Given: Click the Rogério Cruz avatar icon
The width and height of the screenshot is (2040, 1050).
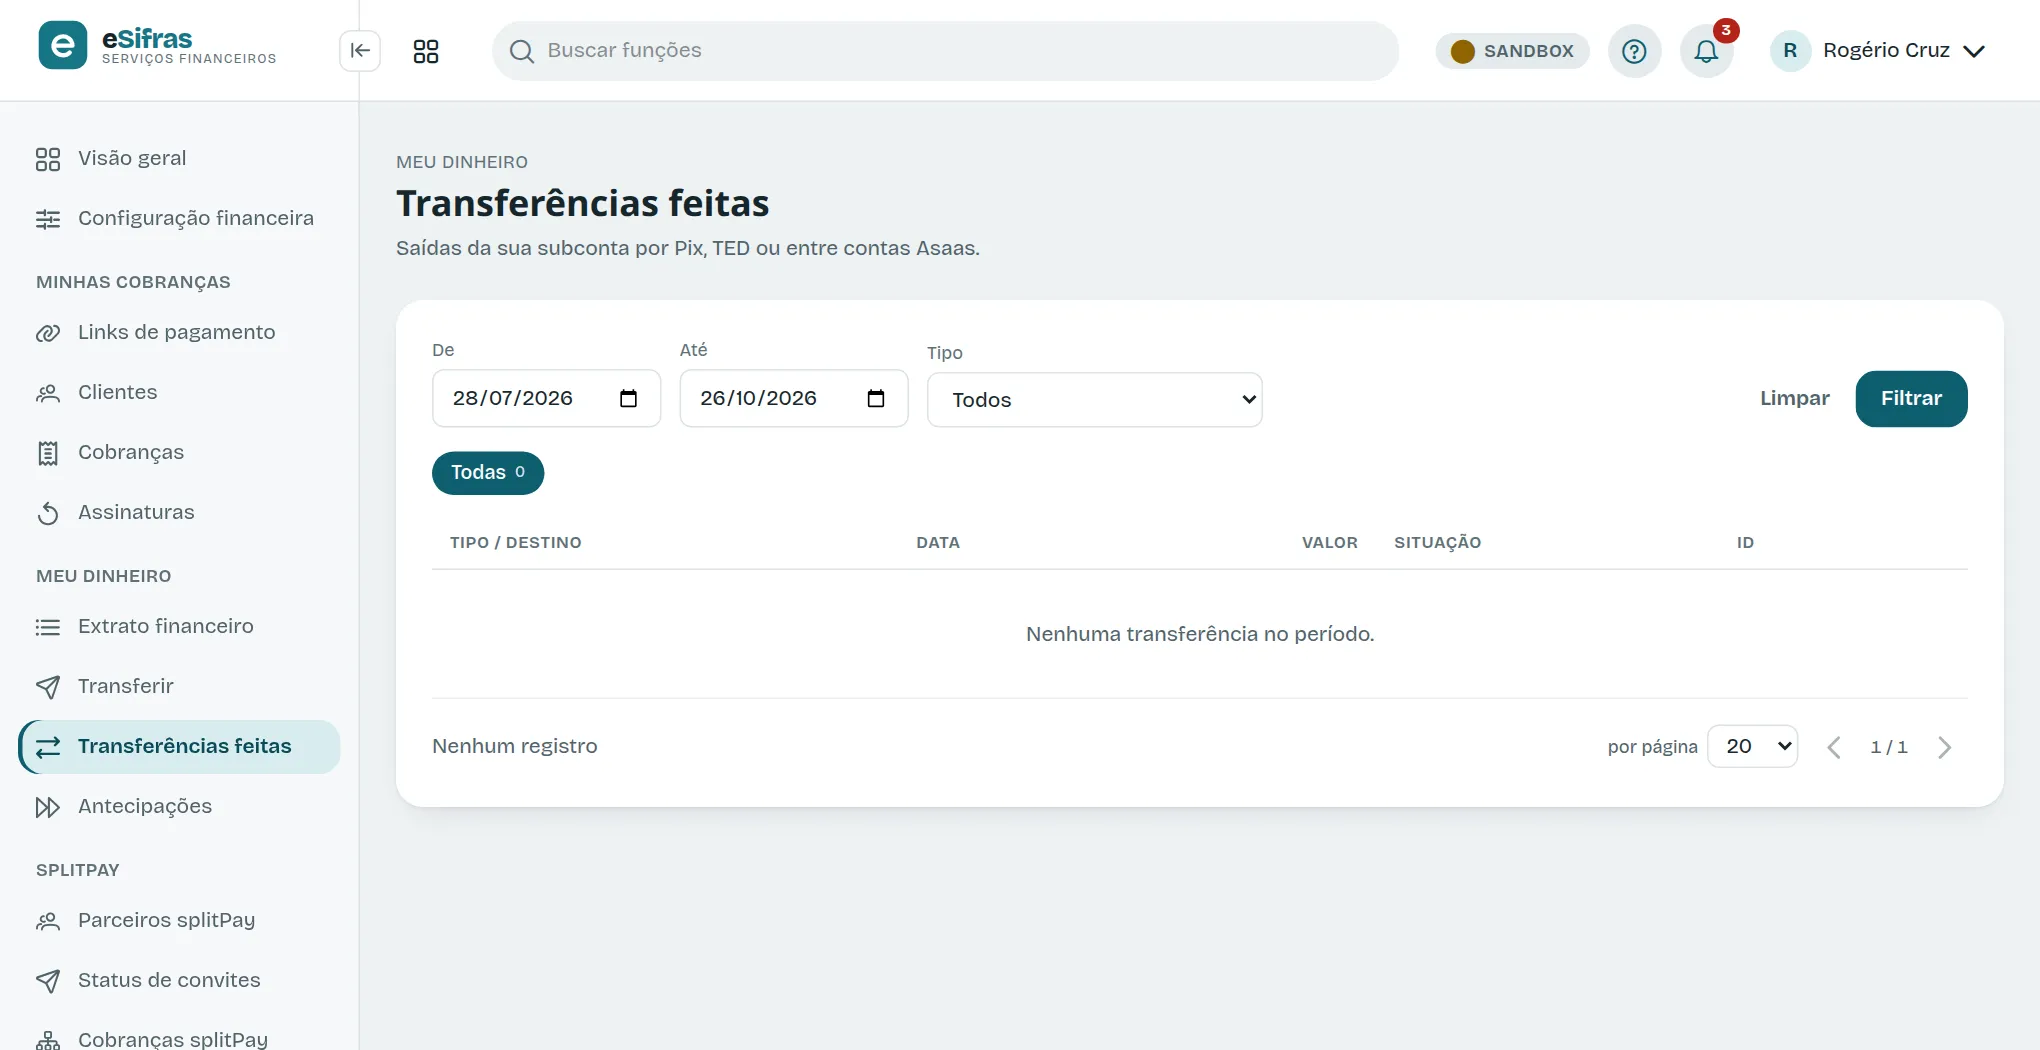Looking at the screenshot, I should [1790, 51].
